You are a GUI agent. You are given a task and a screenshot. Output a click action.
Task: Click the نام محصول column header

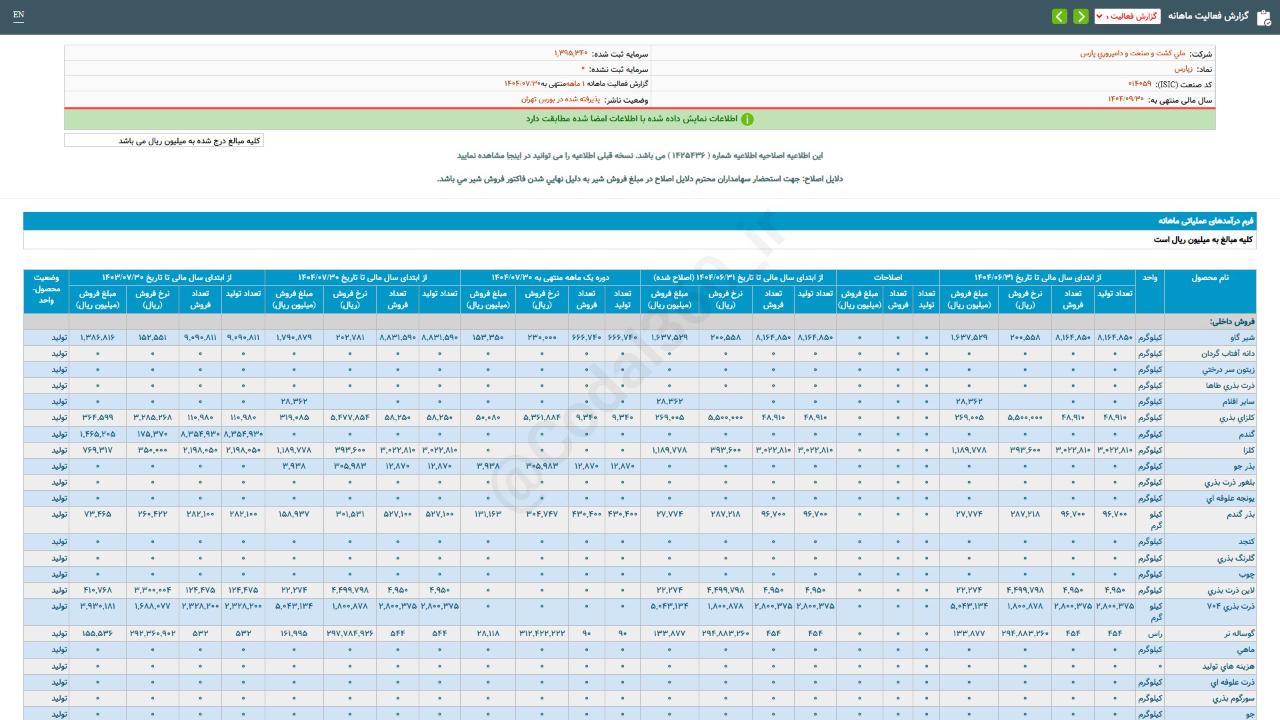click(x=1210, y=277)
